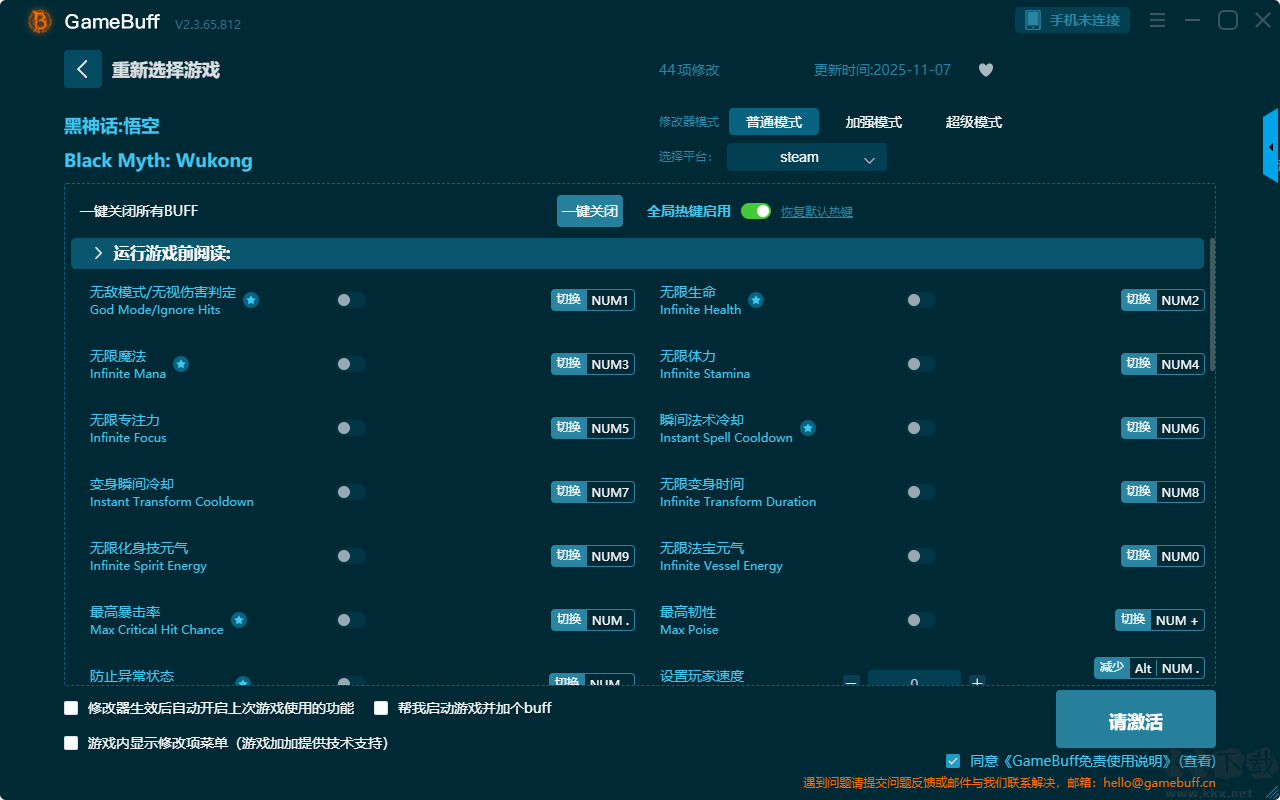Go back with the arrow beside 重新选择游戏

pos(83,69)
